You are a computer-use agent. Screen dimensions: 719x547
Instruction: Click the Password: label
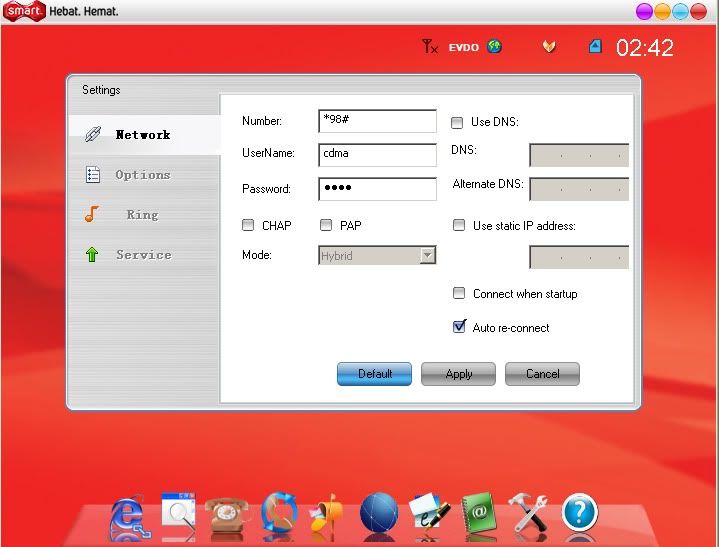click(266, 189)
